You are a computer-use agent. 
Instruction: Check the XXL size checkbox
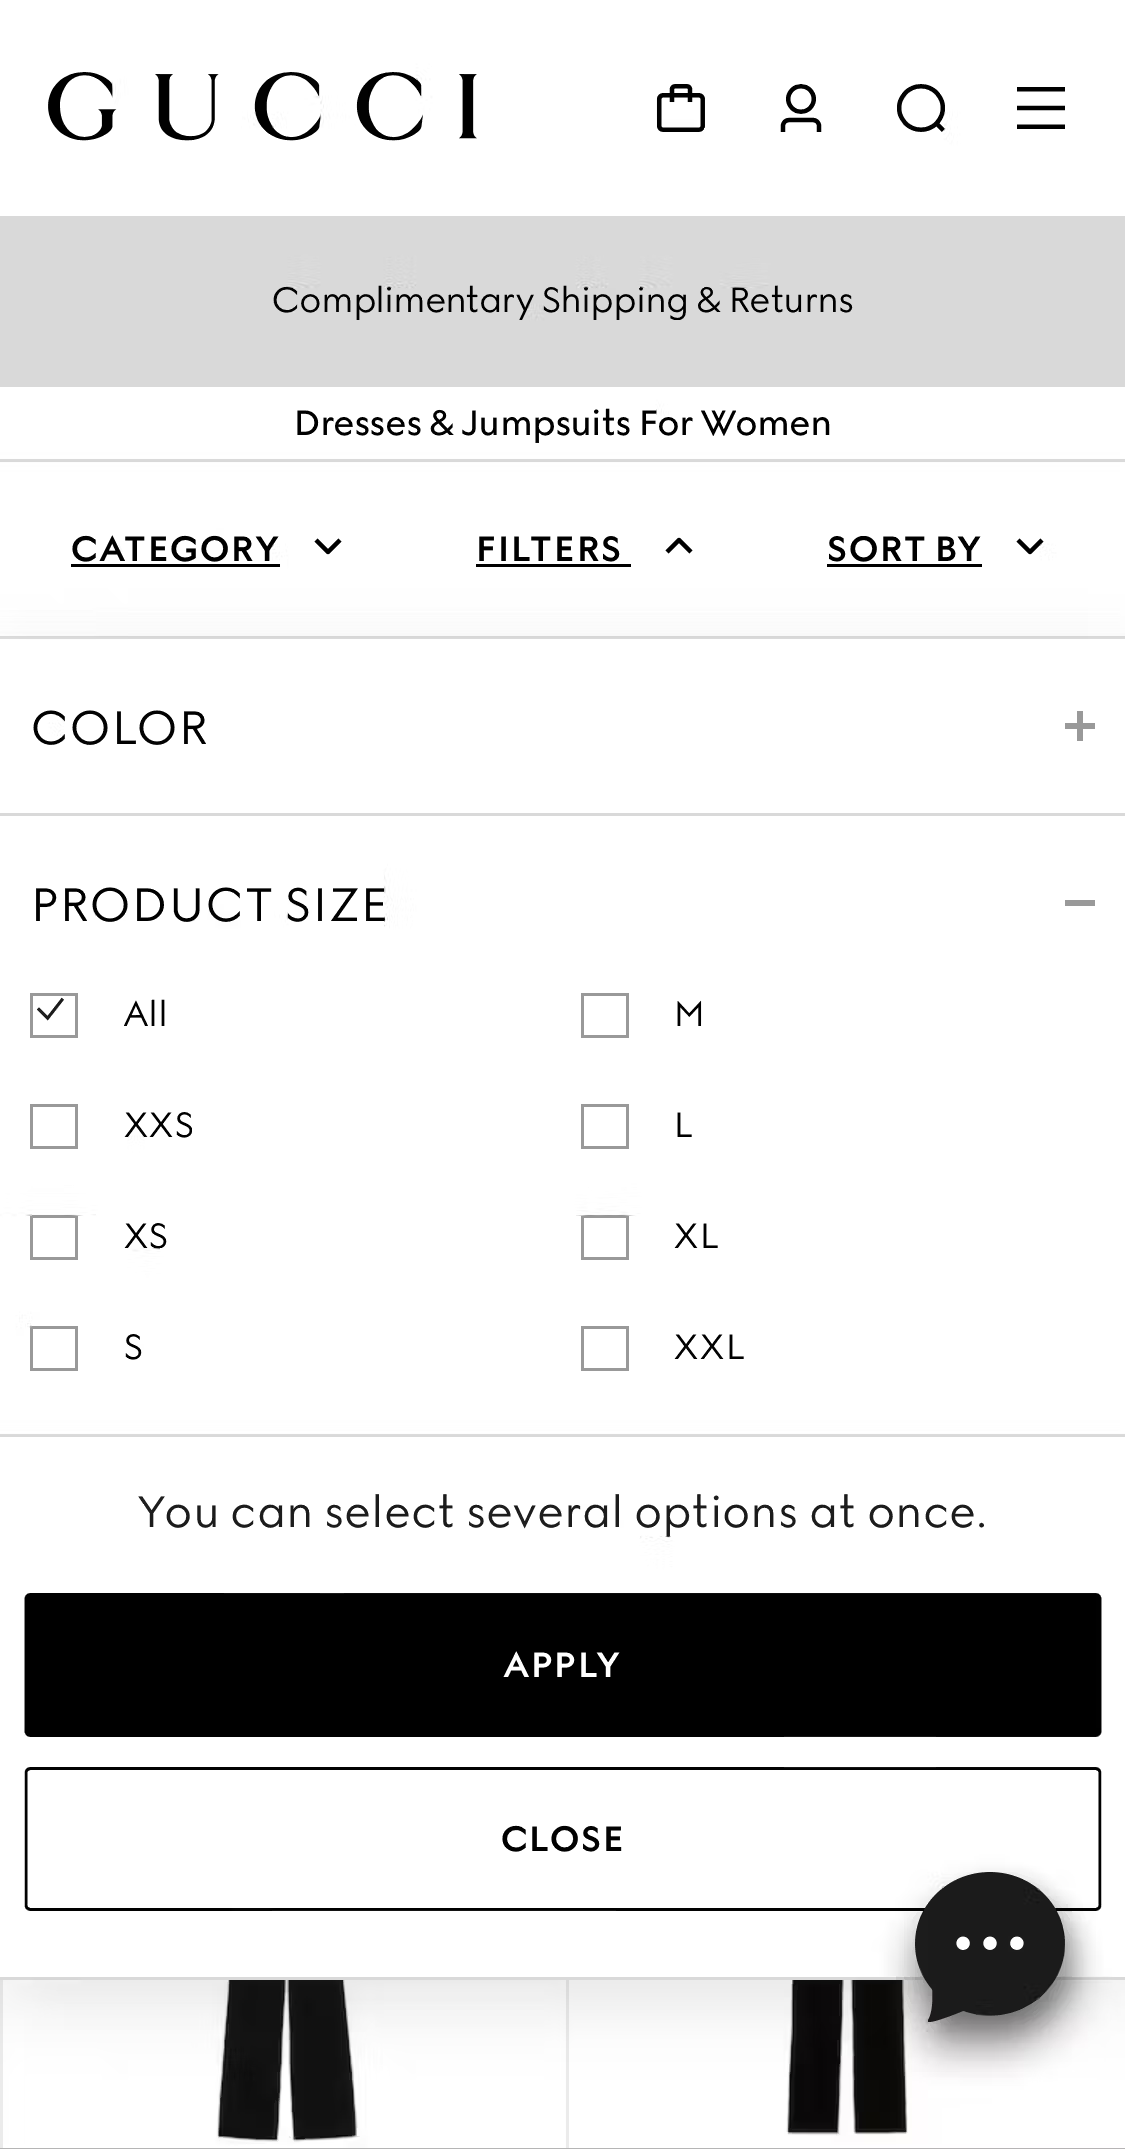(x=604, y=1349)
